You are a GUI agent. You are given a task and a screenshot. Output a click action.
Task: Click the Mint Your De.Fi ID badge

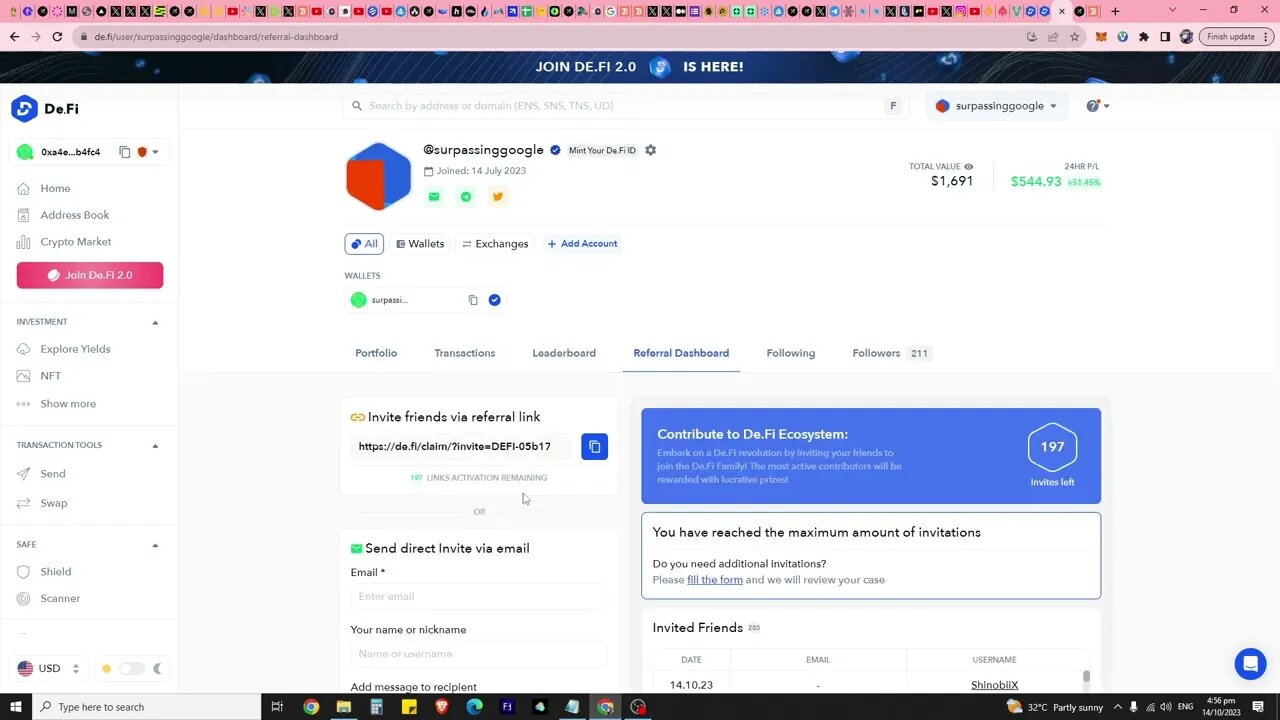602,150
